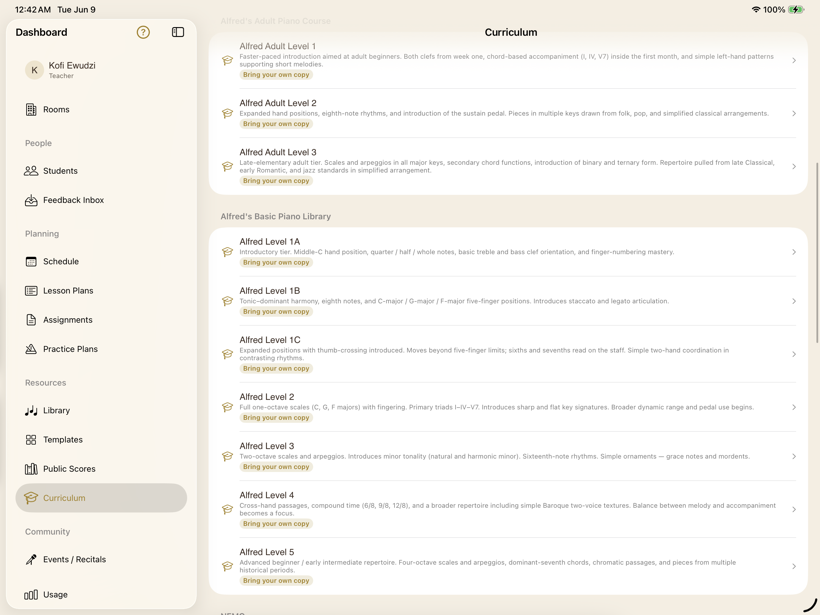Screen dimensions: 820x615
Task: Click graduation cap icon beside Alfred Level 1A
Action: click(227, 252)
